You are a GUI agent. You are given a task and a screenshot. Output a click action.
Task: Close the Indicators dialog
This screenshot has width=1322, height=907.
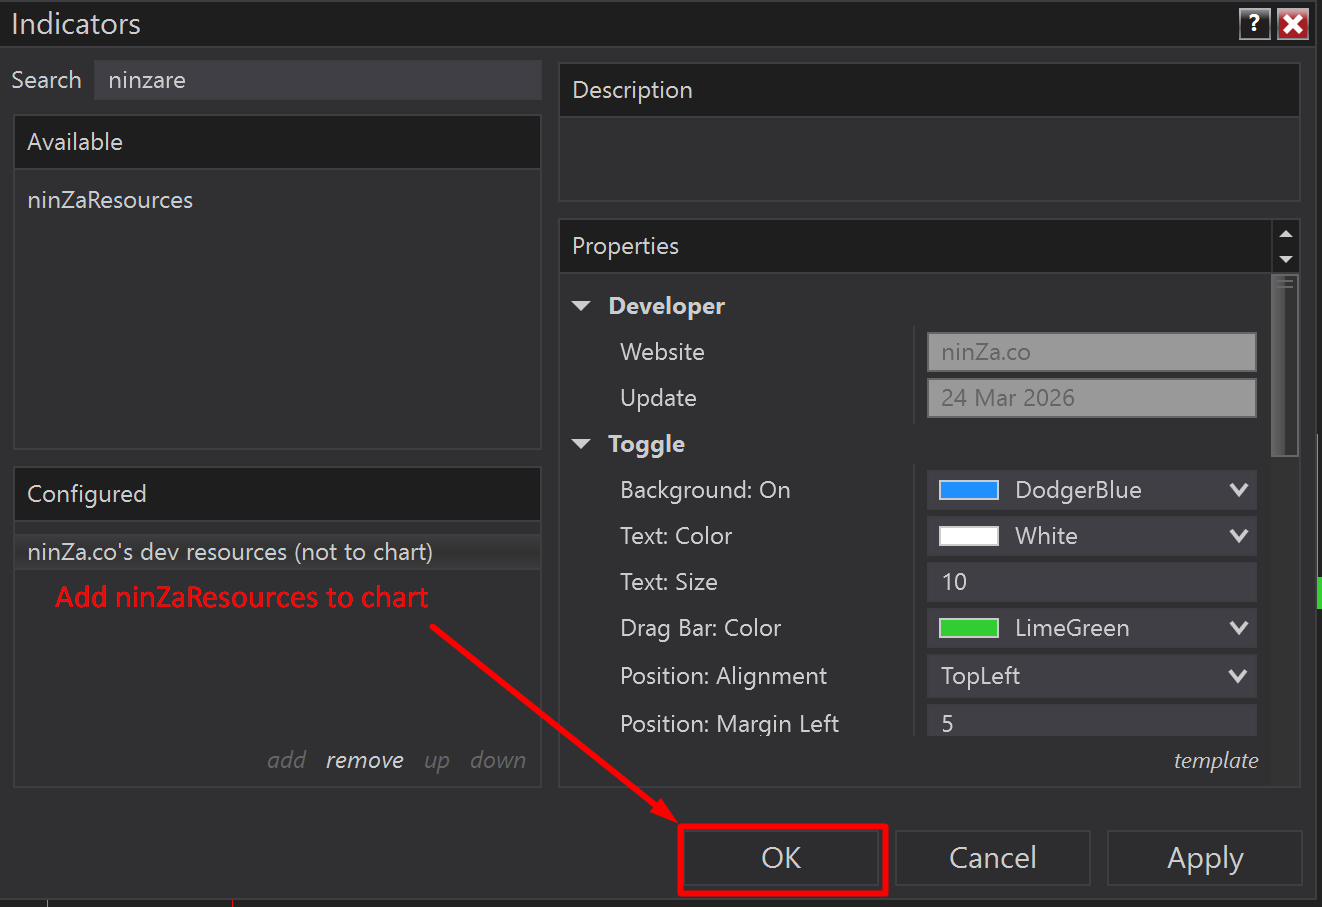pyautogui.click(x=1293, y=24)
